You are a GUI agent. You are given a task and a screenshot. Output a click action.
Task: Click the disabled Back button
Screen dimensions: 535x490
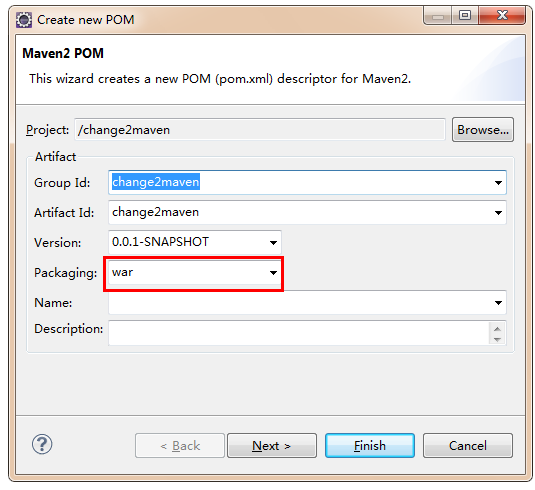180,446
